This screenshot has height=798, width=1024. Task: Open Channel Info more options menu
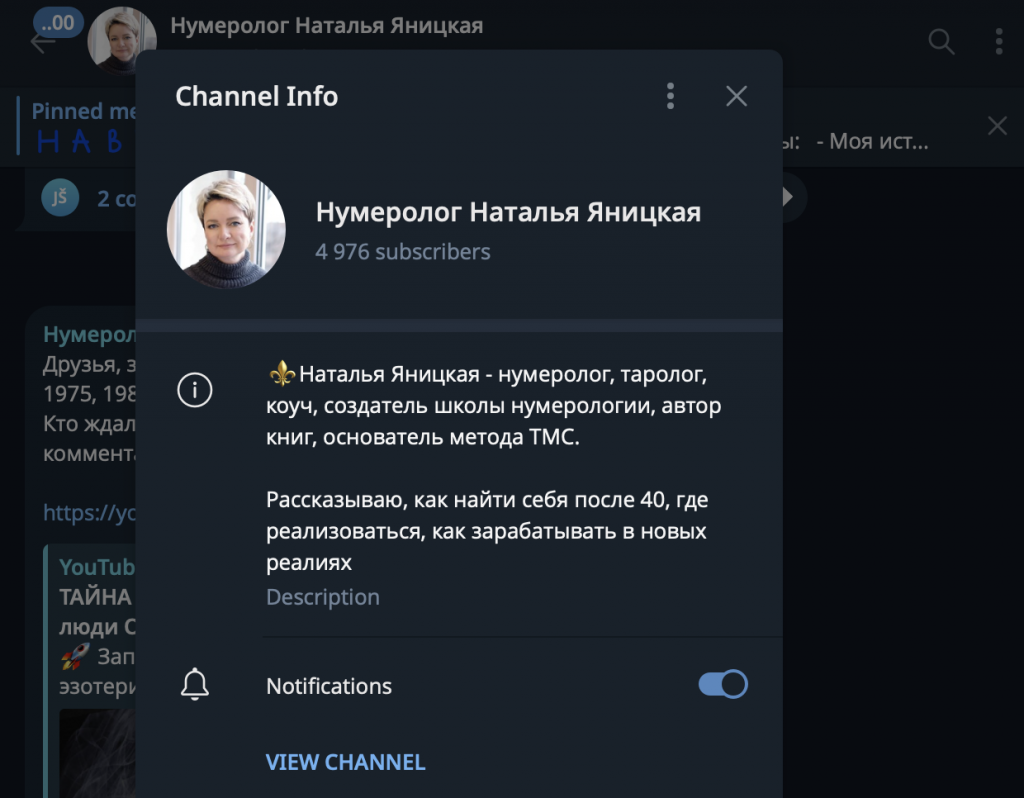click(670, 96)
